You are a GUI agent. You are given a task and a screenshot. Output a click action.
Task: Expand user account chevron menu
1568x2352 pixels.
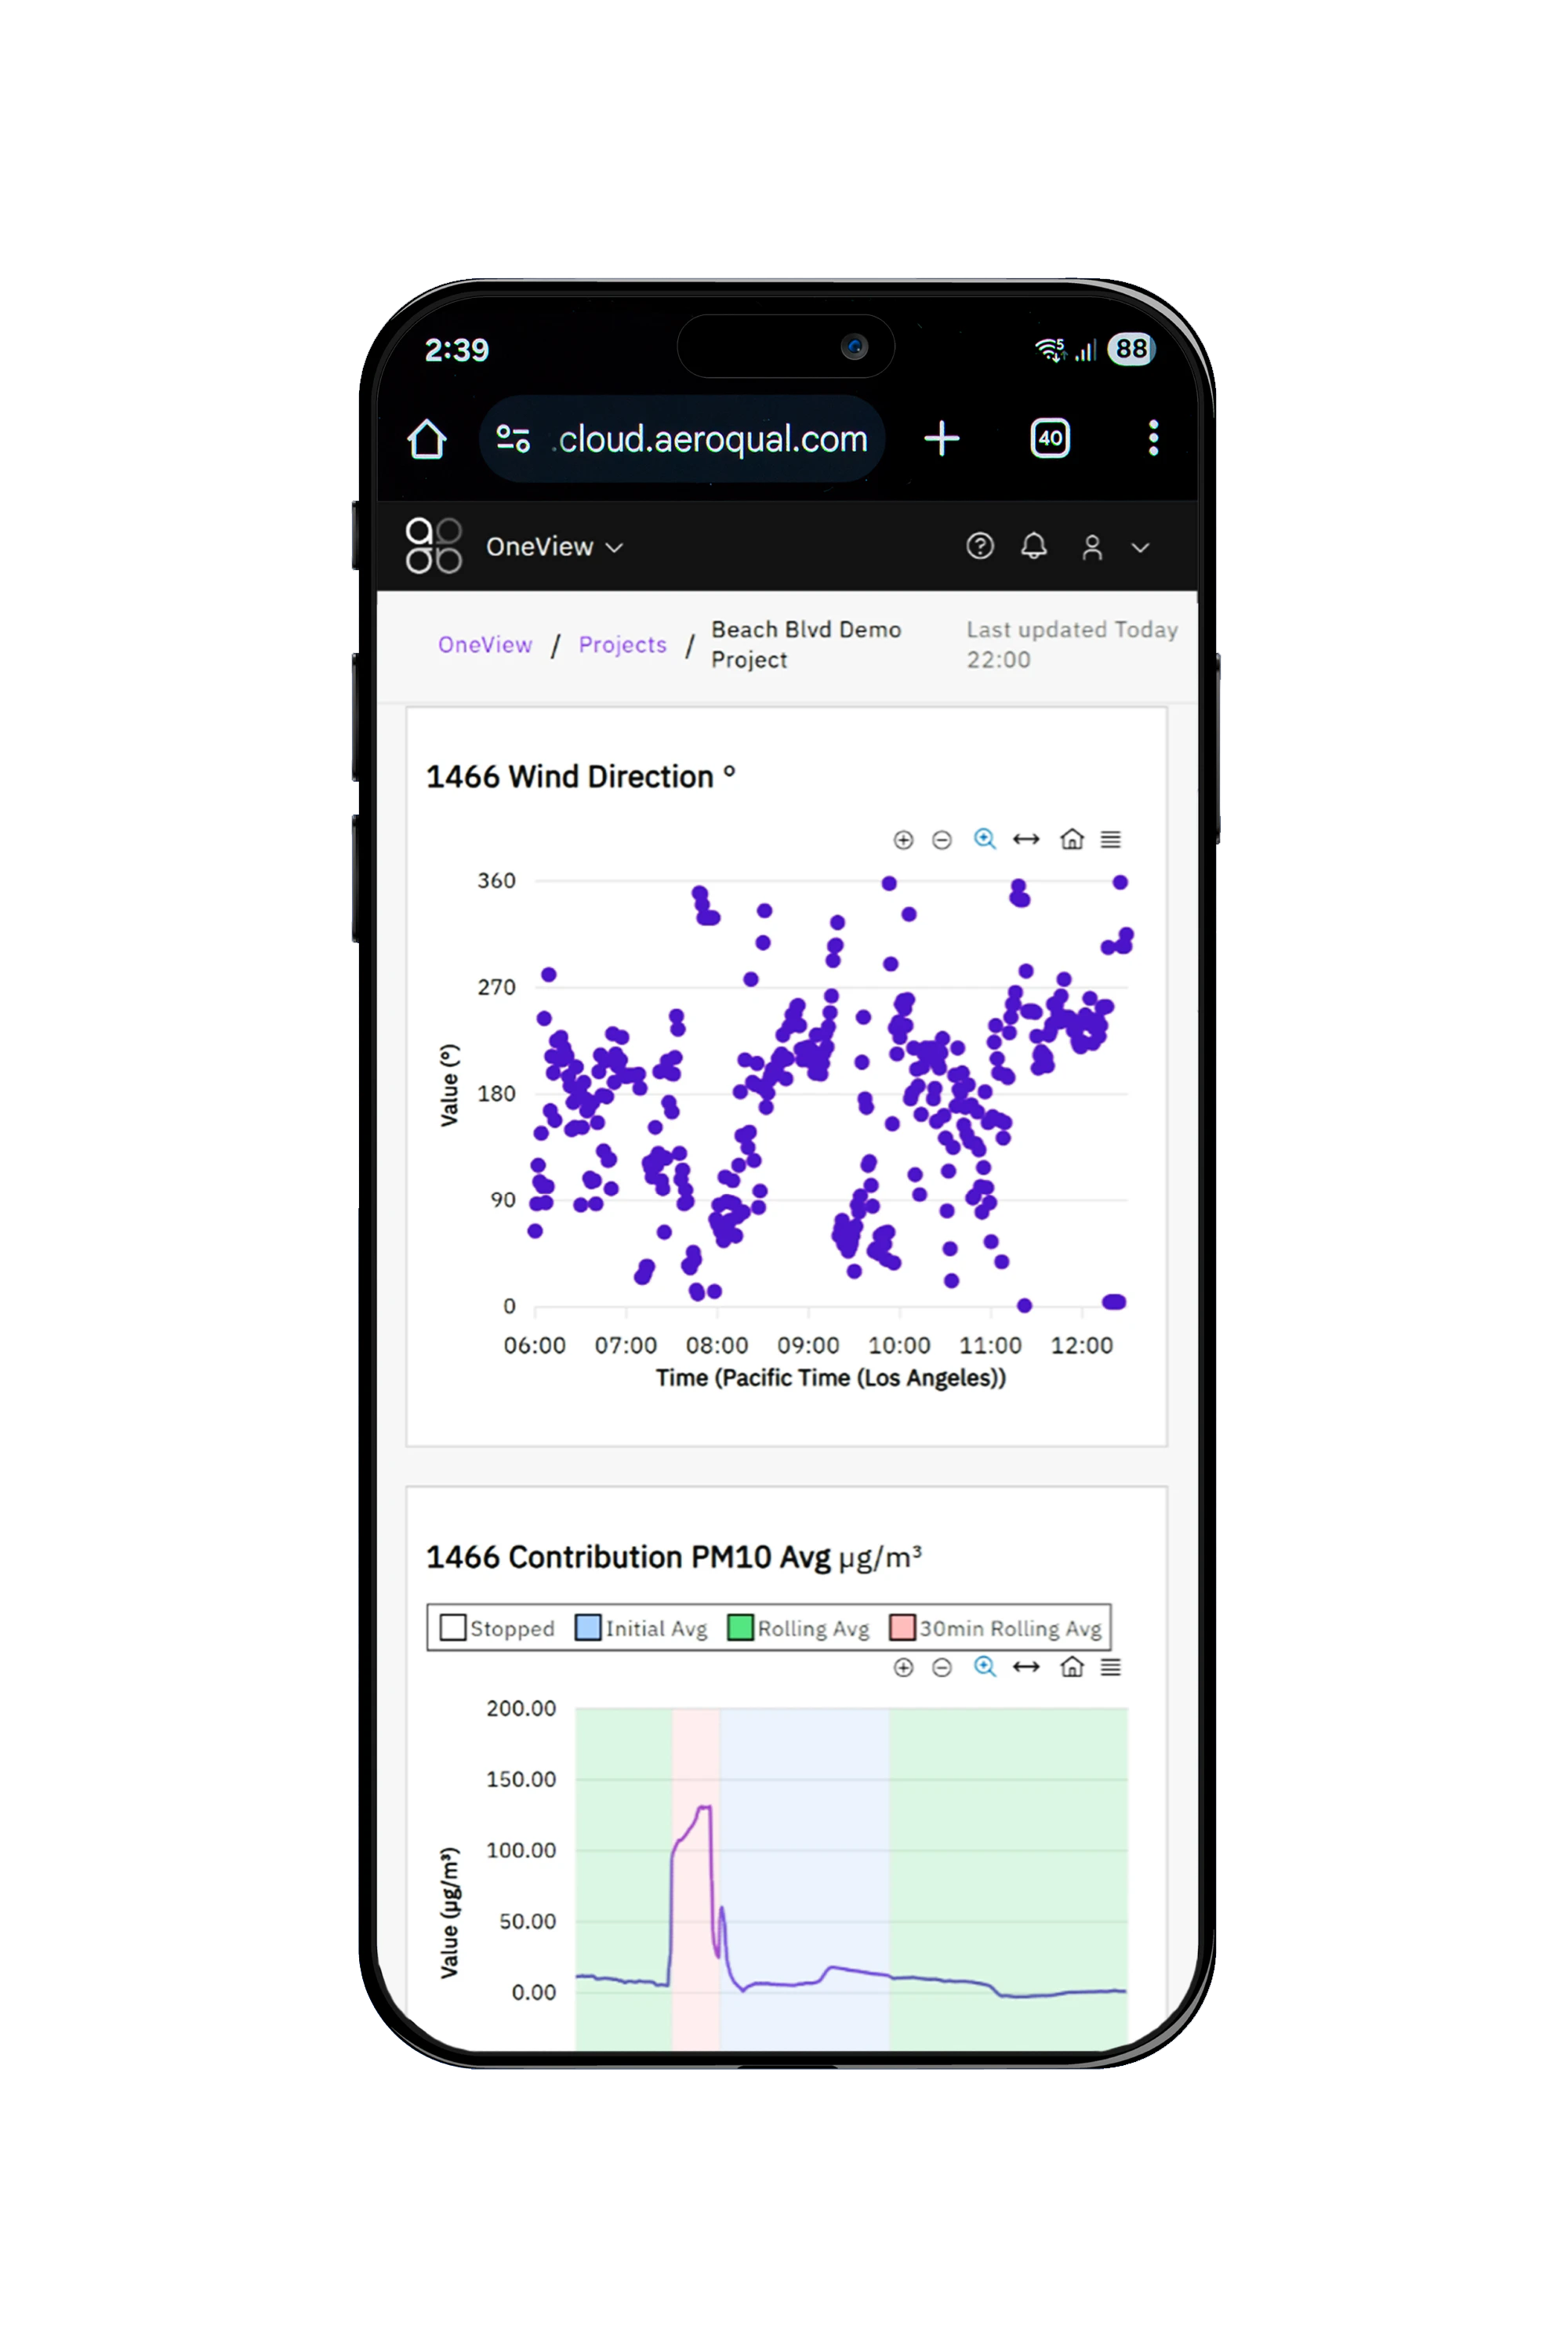point(1140,548)
